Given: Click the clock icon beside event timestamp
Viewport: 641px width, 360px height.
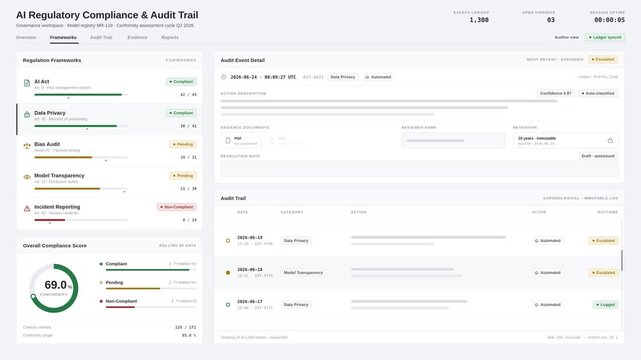Looking at the screenshot, I should (x=224, y=77).
